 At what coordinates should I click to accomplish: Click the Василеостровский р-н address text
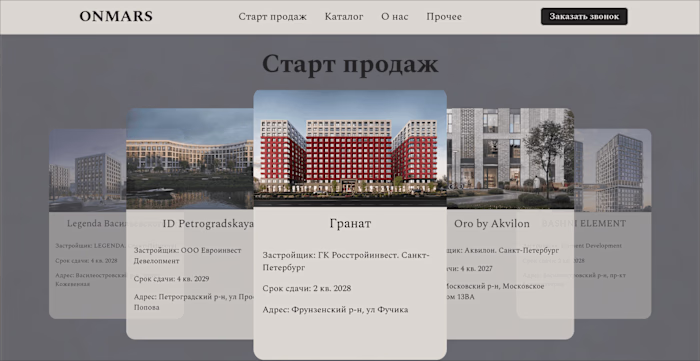point(91,279)
